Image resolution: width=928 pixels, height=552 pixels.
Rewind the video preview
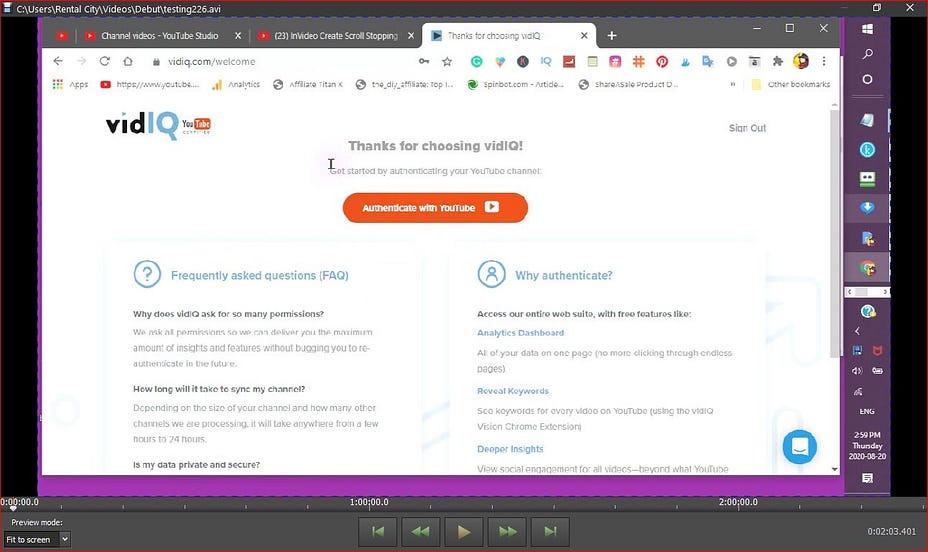(x=420, y=532)
